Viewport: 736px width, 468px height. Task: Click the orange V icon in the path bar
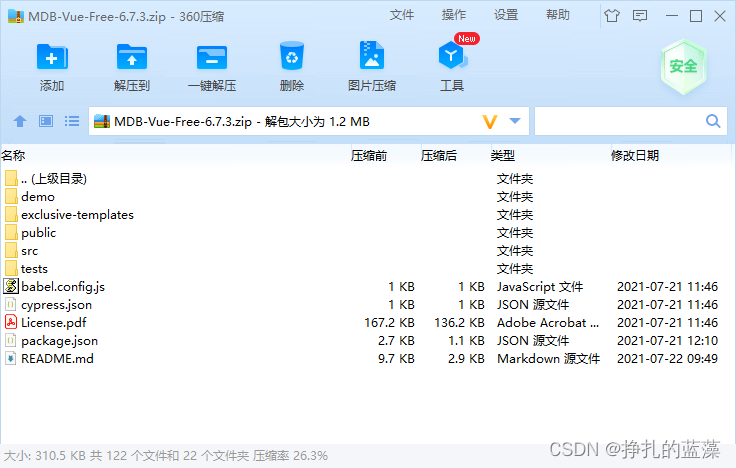[490, 122]
